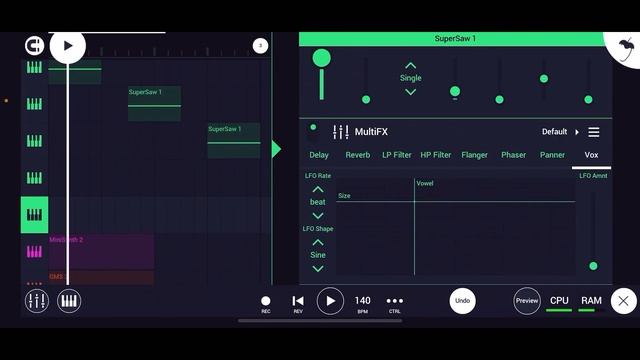
Task: Start playback from the playhead play button
Action: (68, 46)
